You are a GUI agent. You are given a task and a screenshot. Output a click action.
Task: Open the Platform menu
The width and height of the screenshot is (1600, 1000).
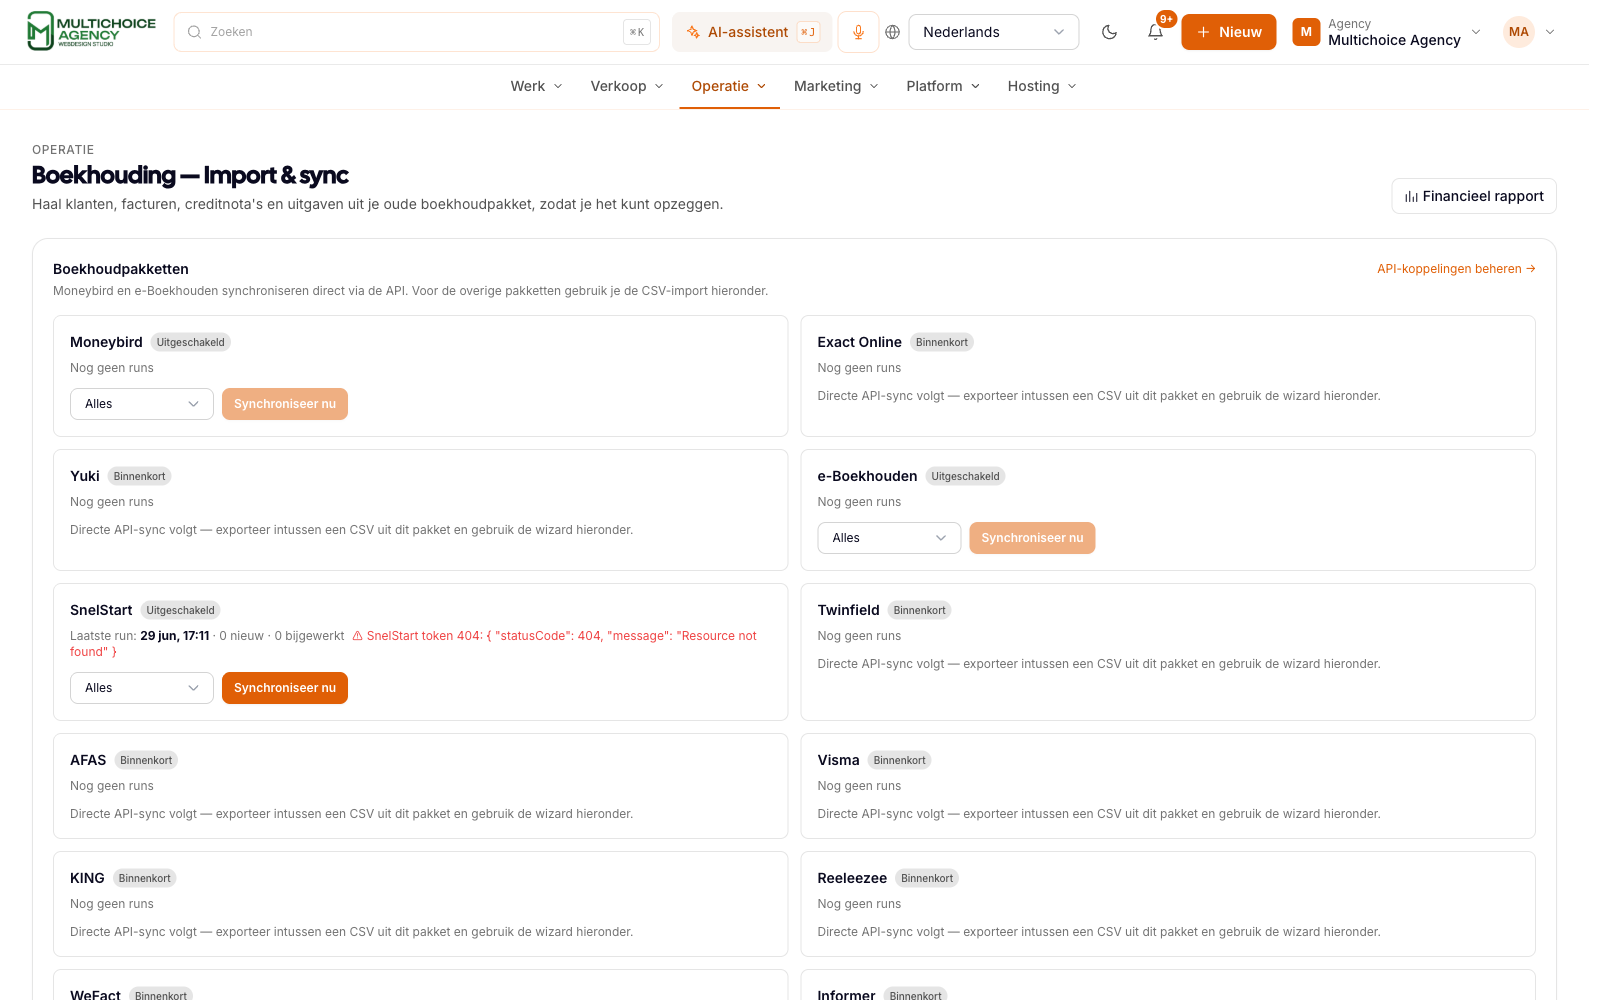point(944,86)
